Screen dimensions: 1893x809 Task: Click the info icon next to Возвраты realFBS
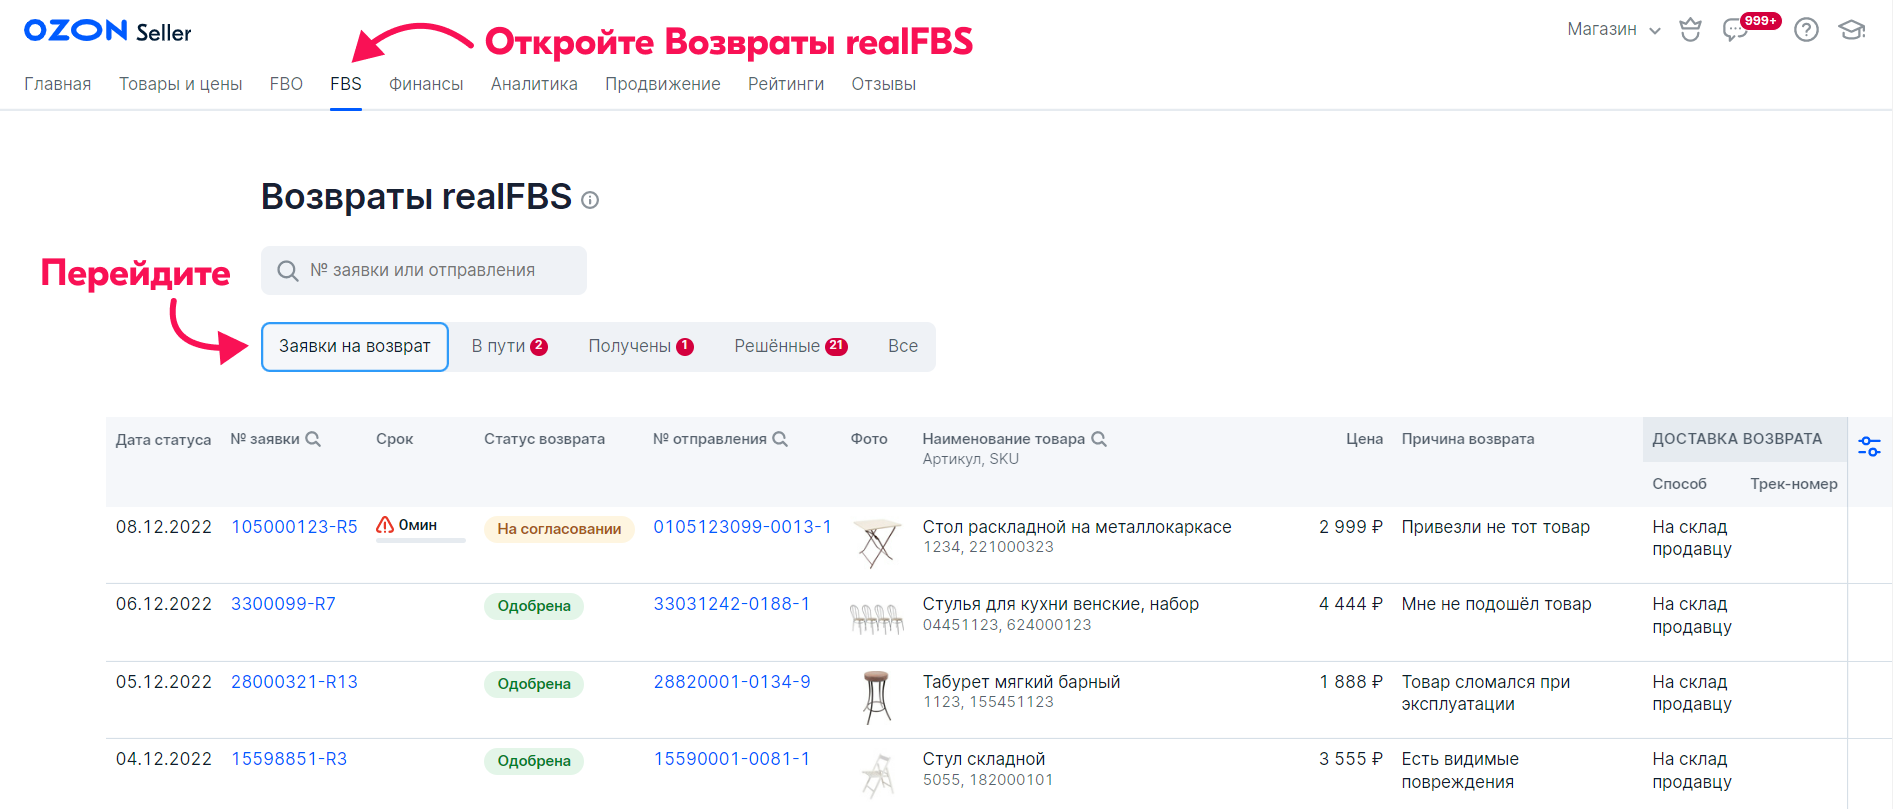point(590,200)
